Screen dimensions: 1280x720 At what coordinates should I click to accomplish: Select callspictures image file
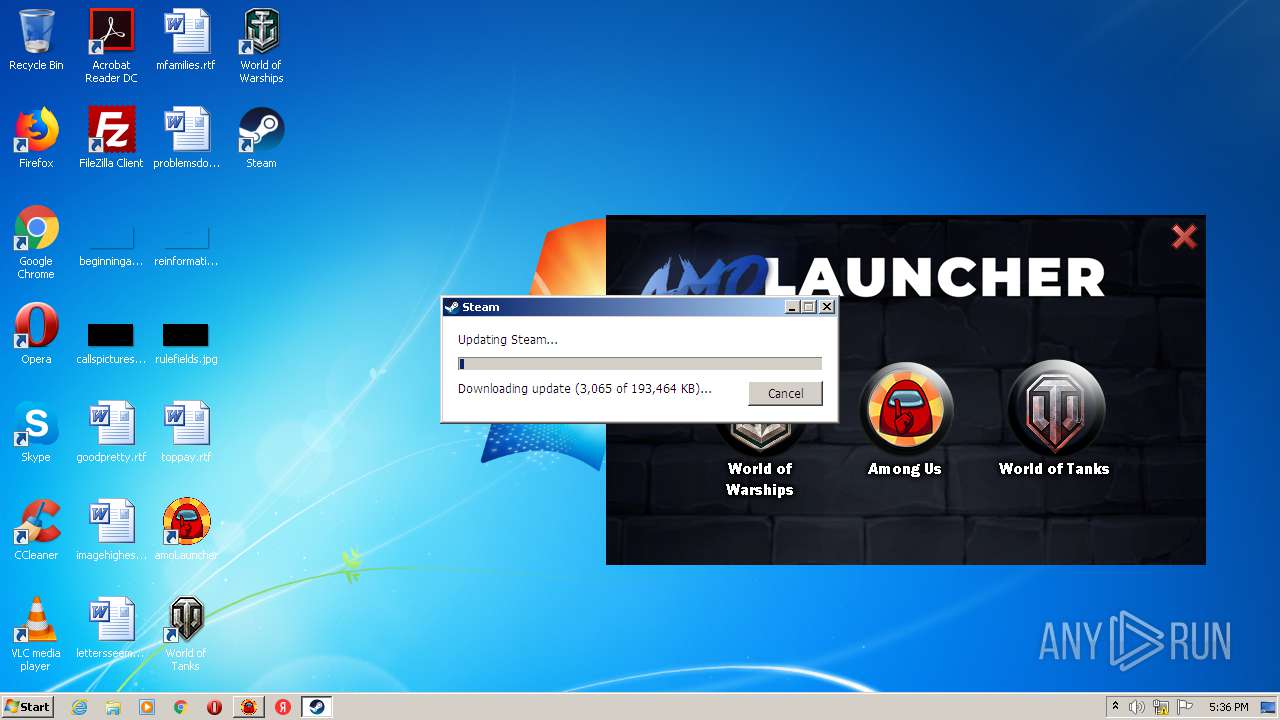[x=111, y=340]
